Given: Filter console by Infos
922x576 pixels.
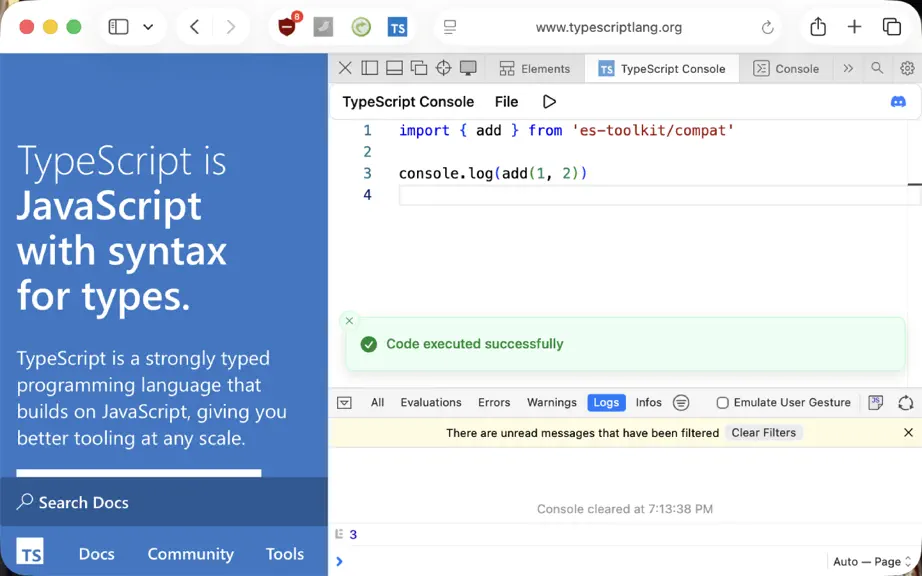Looking at the screenshot, I should (x=649, y=403).
